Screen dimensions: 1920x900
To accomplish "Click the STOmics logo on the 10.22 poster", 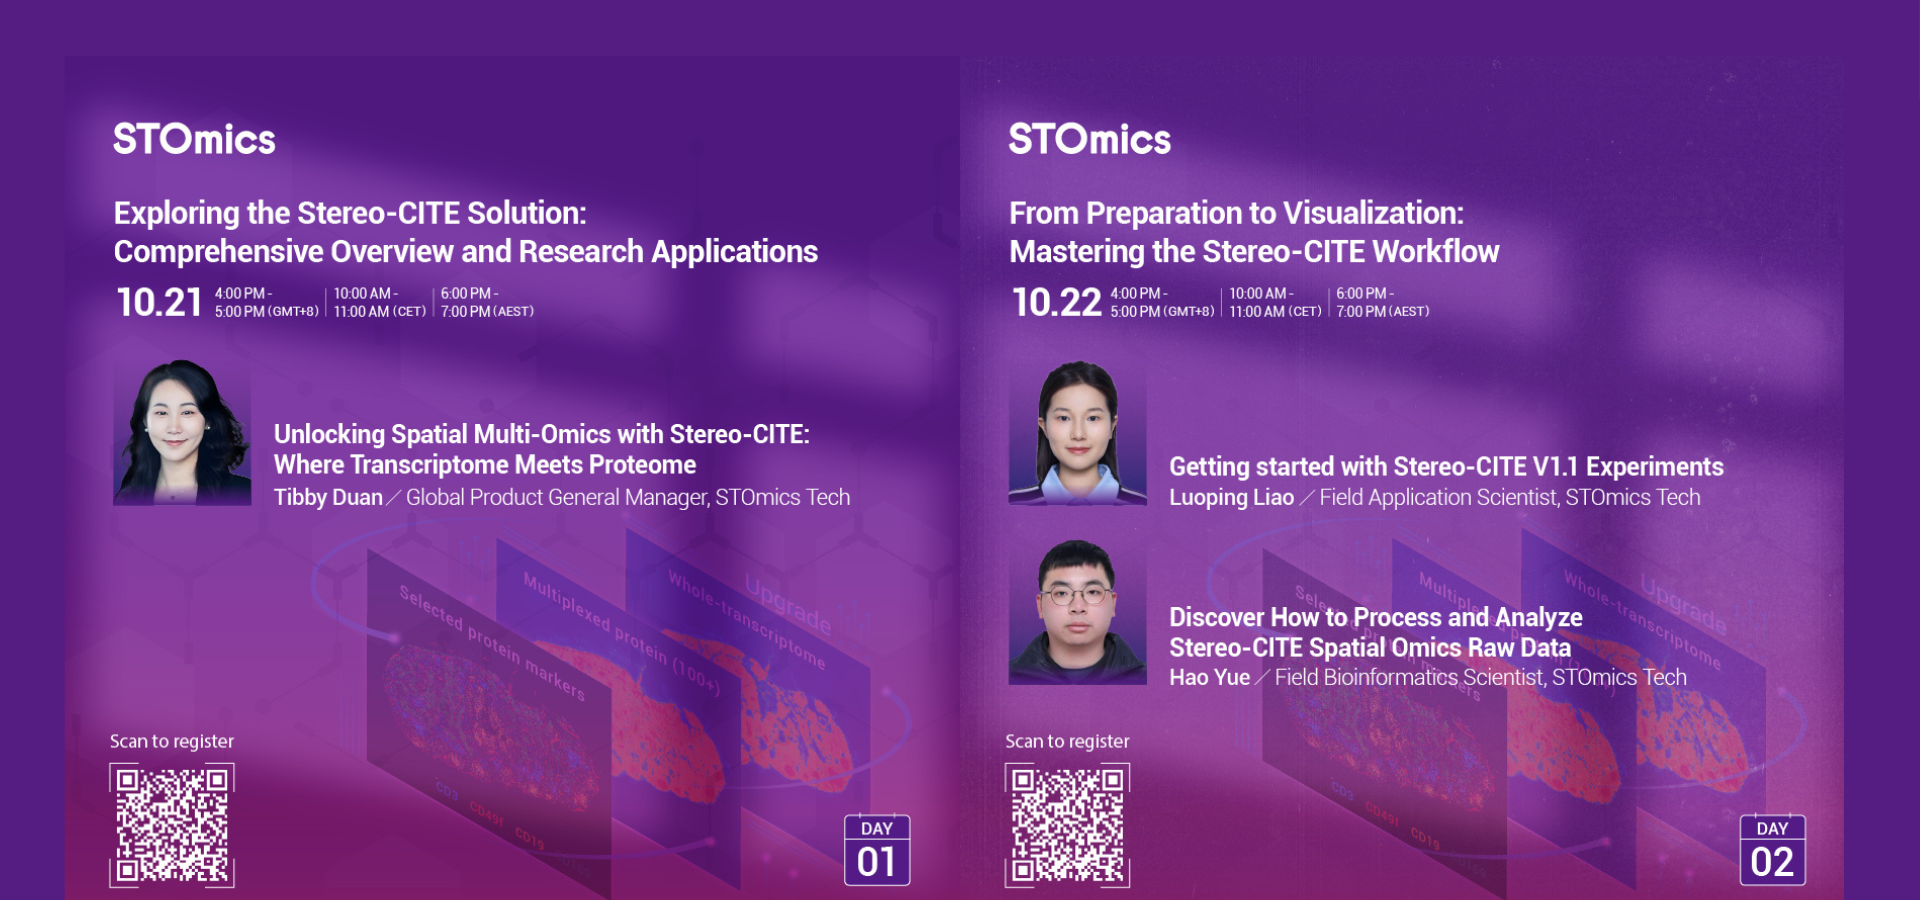I will 1089,139.
